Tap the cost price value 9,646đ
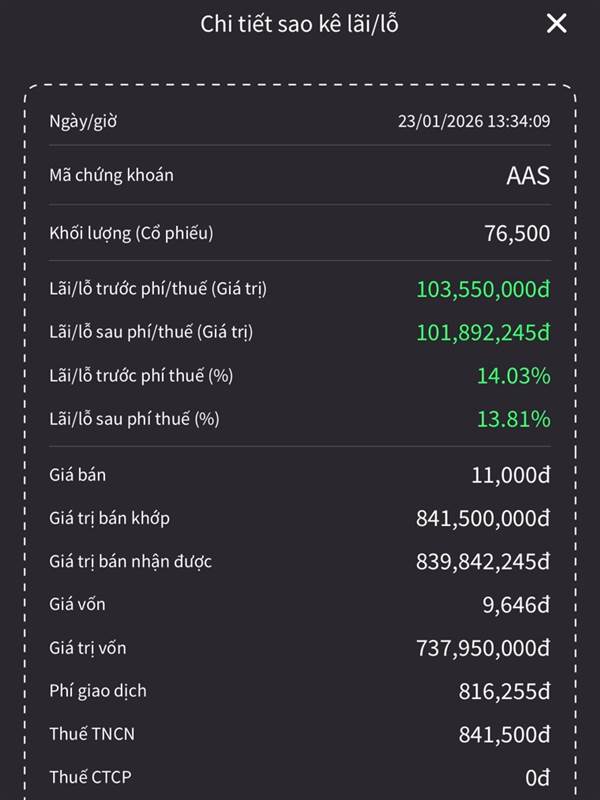This screenshot has width=600, height=800. (x=516, y=605)
